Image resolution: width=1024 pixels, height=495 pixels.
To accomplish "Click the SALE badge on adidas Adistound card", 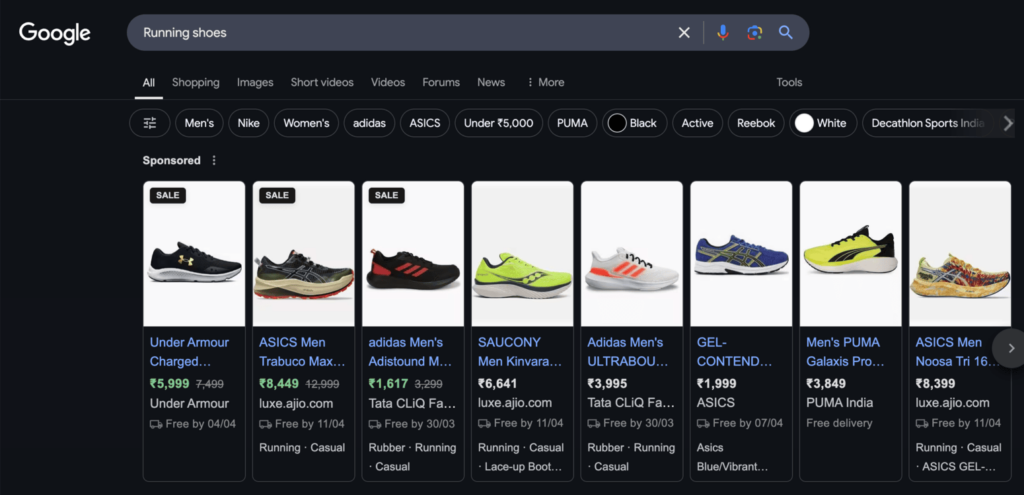I will [387, 195].
